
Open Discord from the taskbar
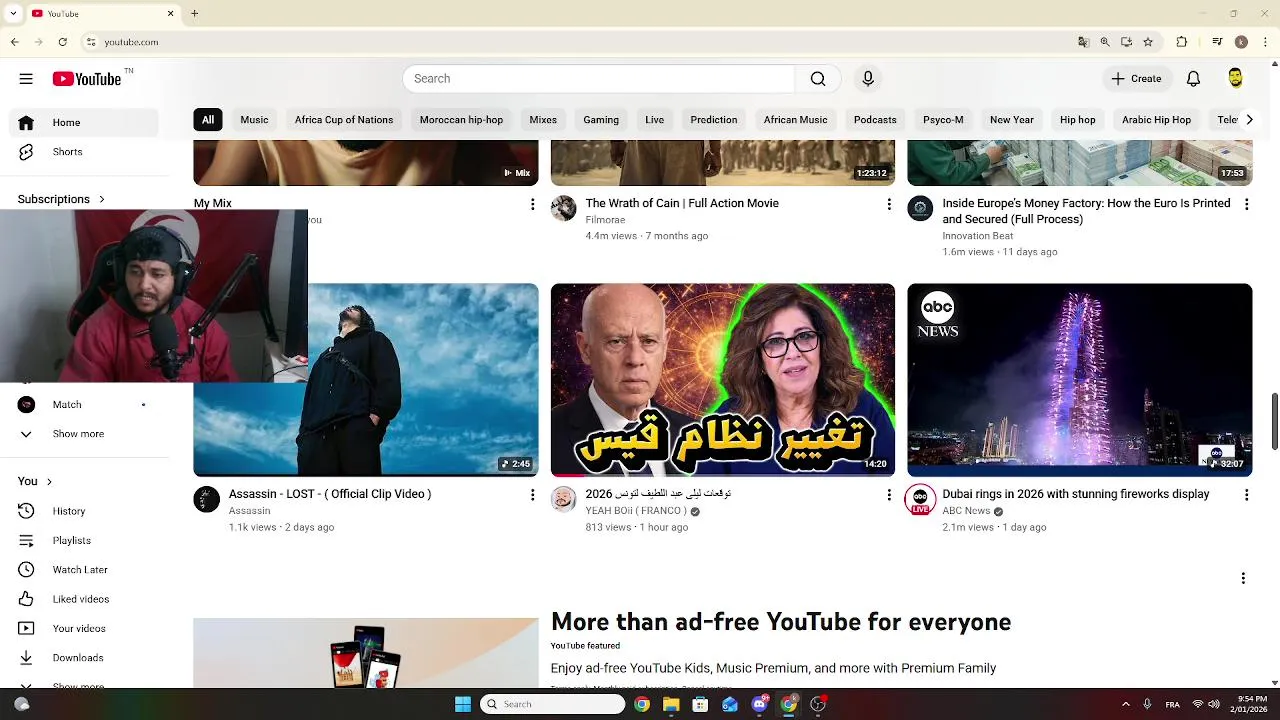(x=759, y=704)
